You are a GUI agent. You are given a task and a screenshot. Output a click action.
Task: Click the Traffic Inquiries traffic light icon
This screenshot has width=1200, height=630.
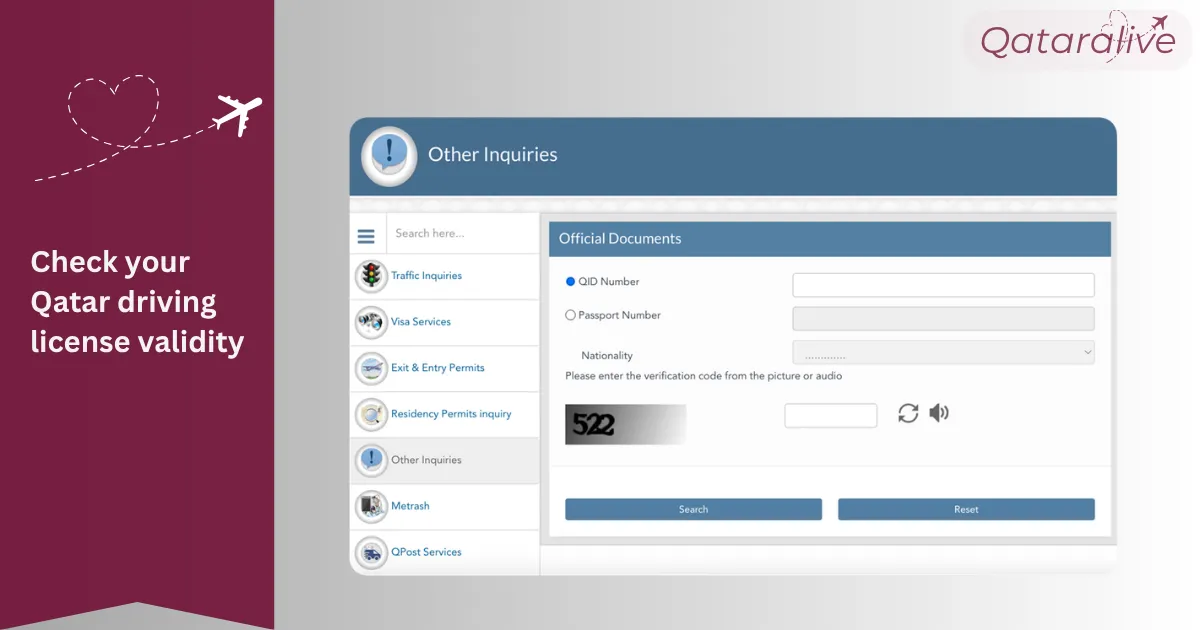click(x=371, y=276)
